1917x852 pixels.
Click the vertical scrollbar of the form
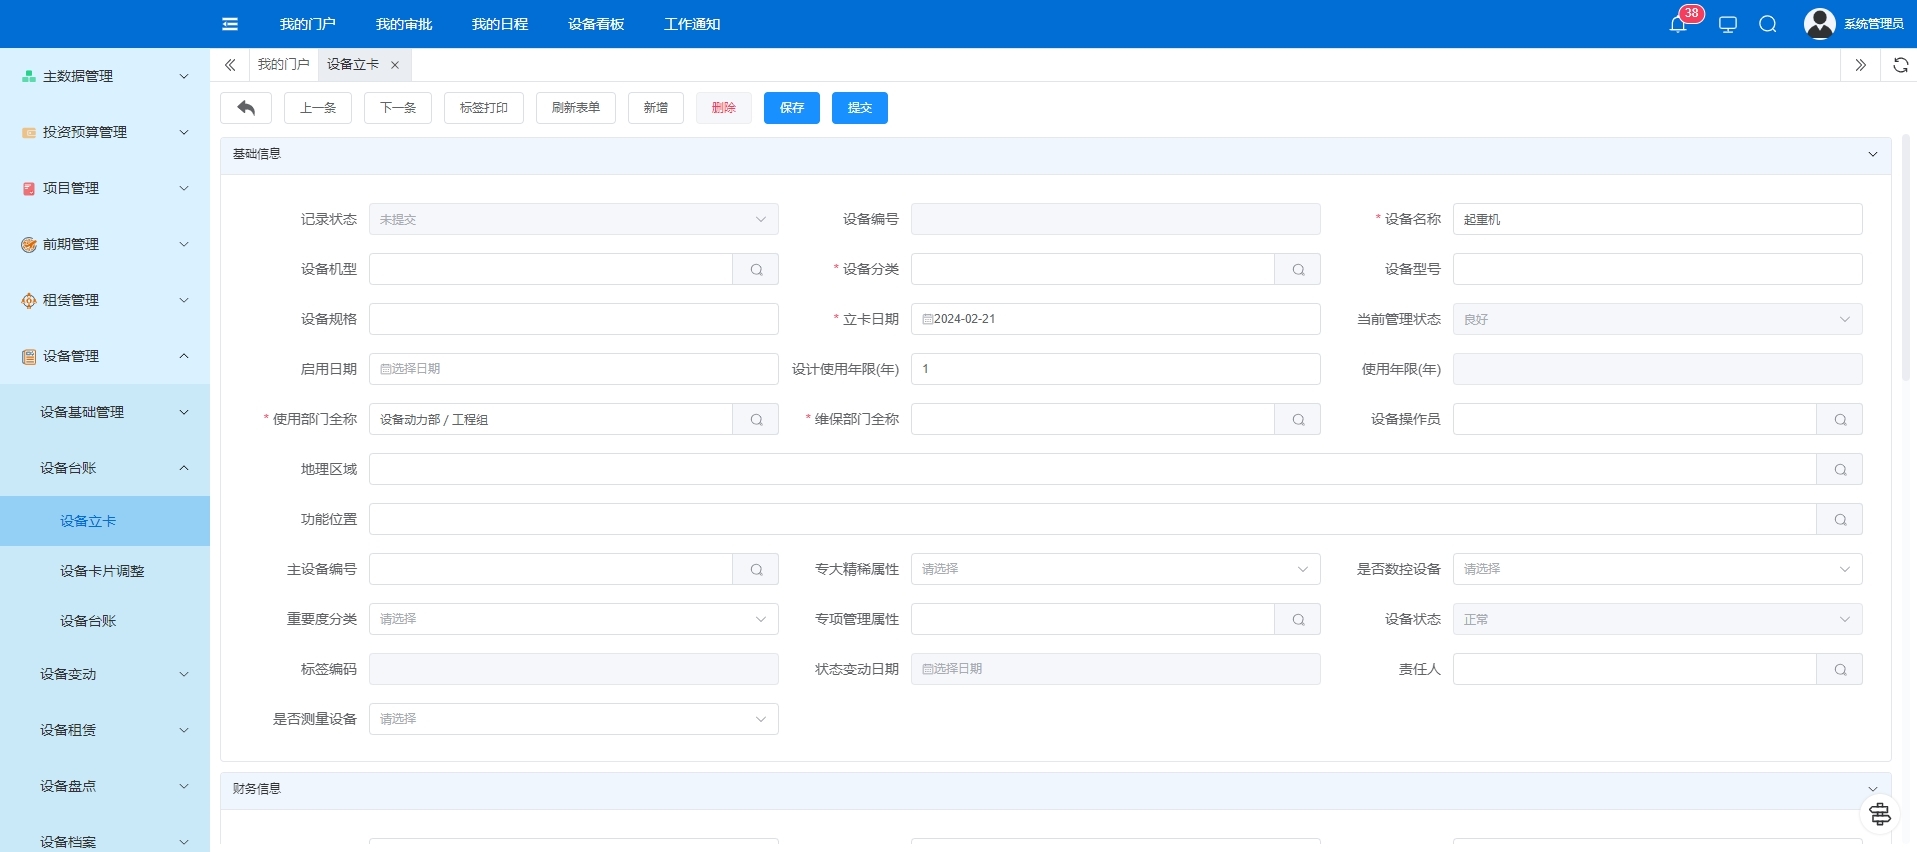click(1906, 258)
